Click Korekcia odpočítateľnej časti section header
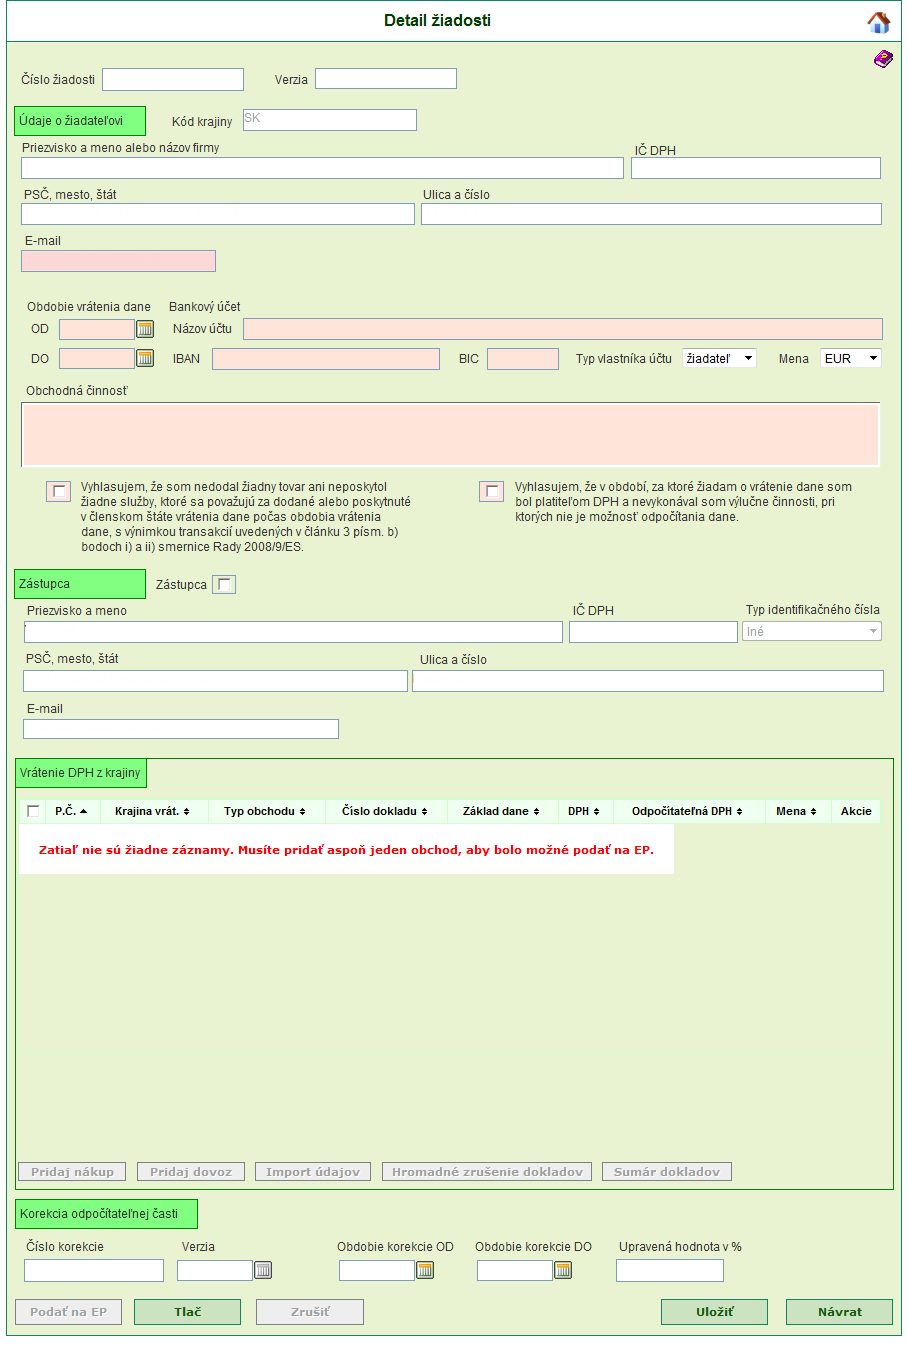Image resolution: width=908 pixels, height=1353 pixels. (106, 1214)
